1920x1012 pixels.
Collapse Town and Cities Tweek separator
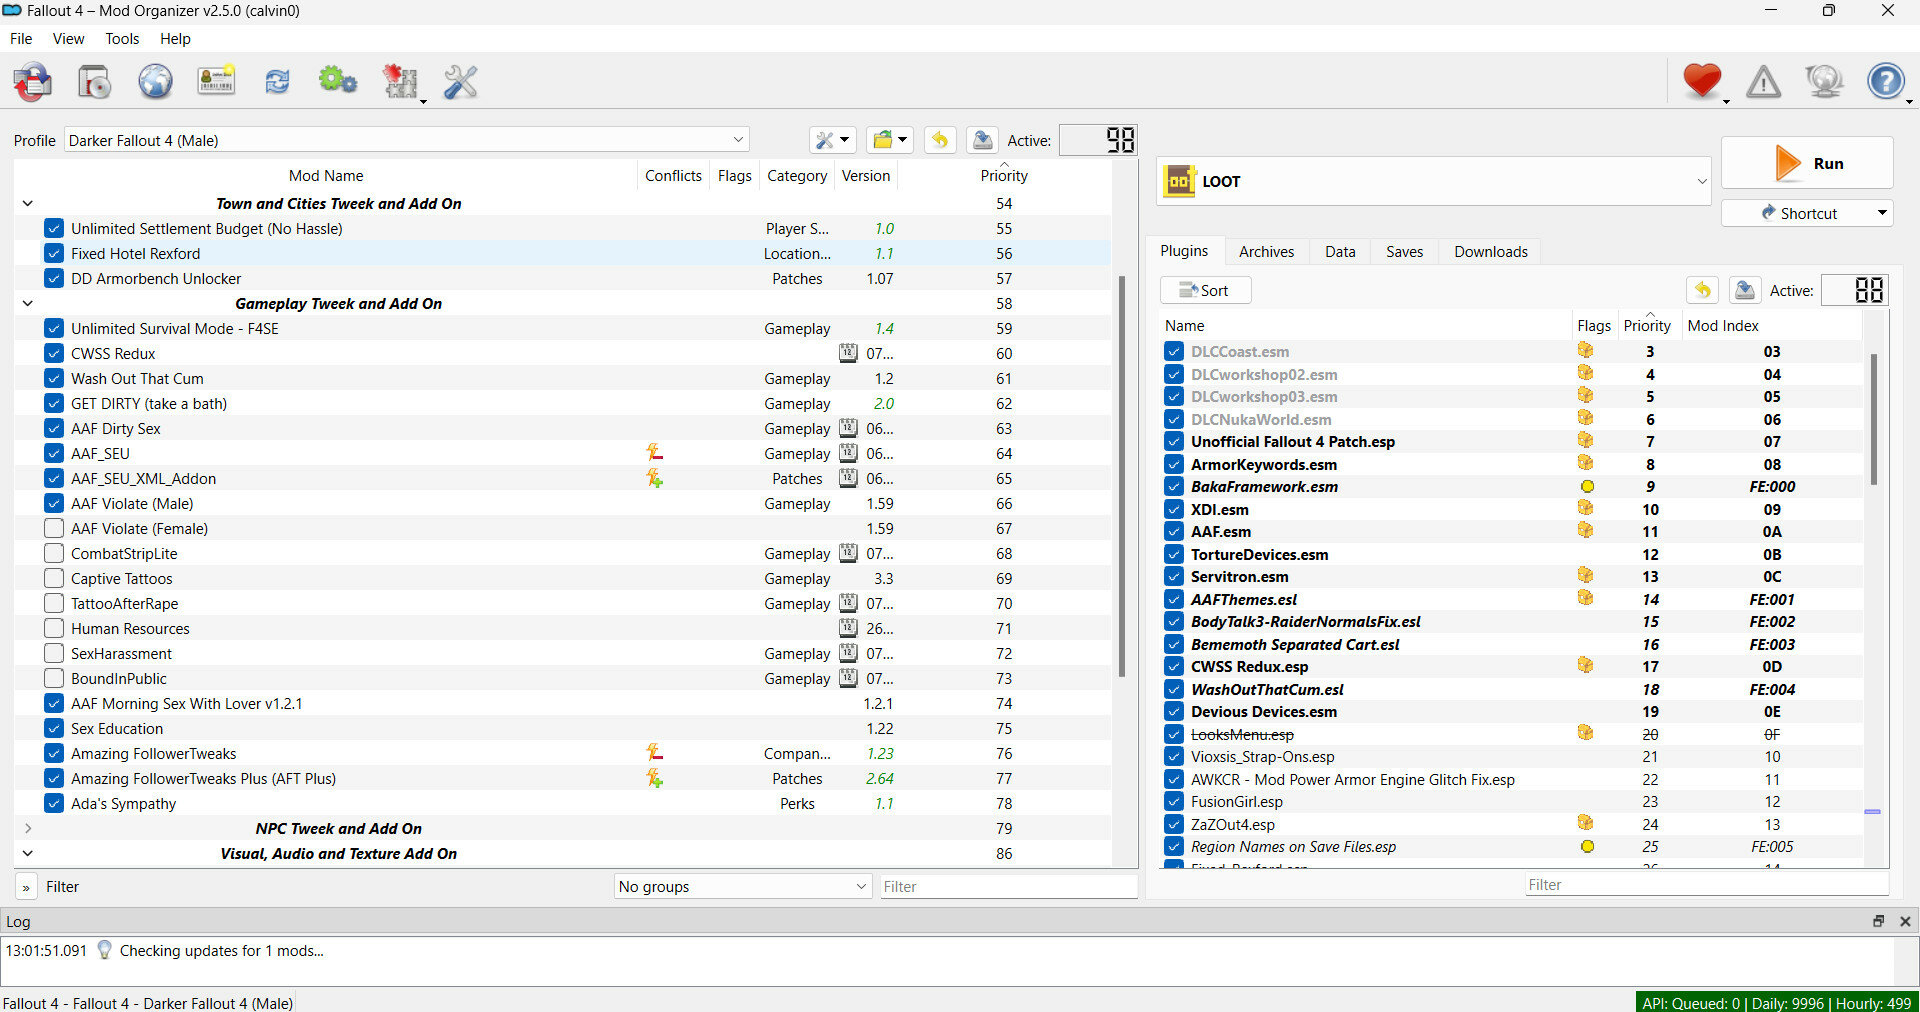[27, 204]
